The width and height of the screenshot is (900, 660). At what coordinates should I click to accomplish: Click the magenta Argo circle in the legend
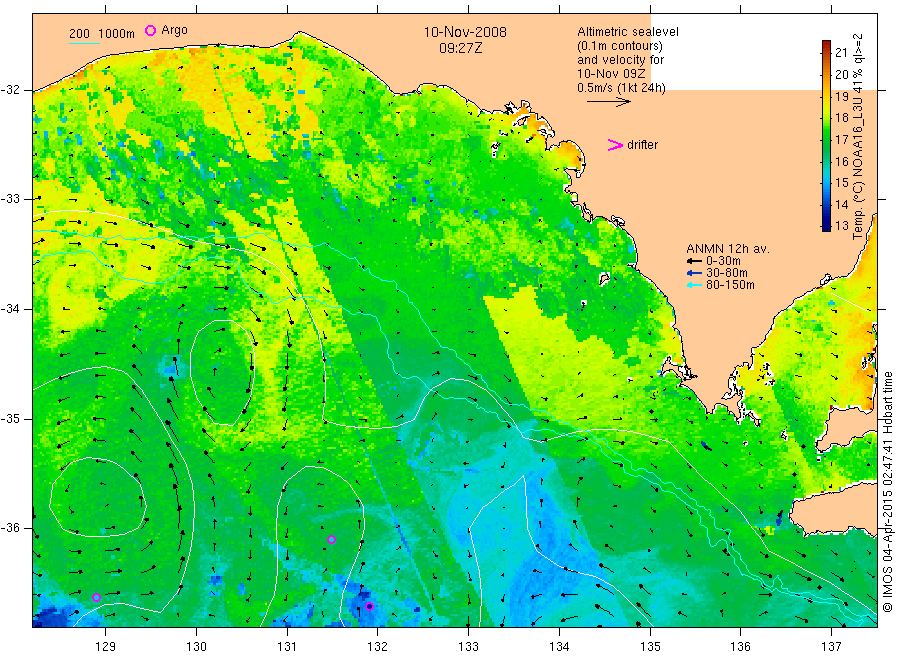point(150,30)
